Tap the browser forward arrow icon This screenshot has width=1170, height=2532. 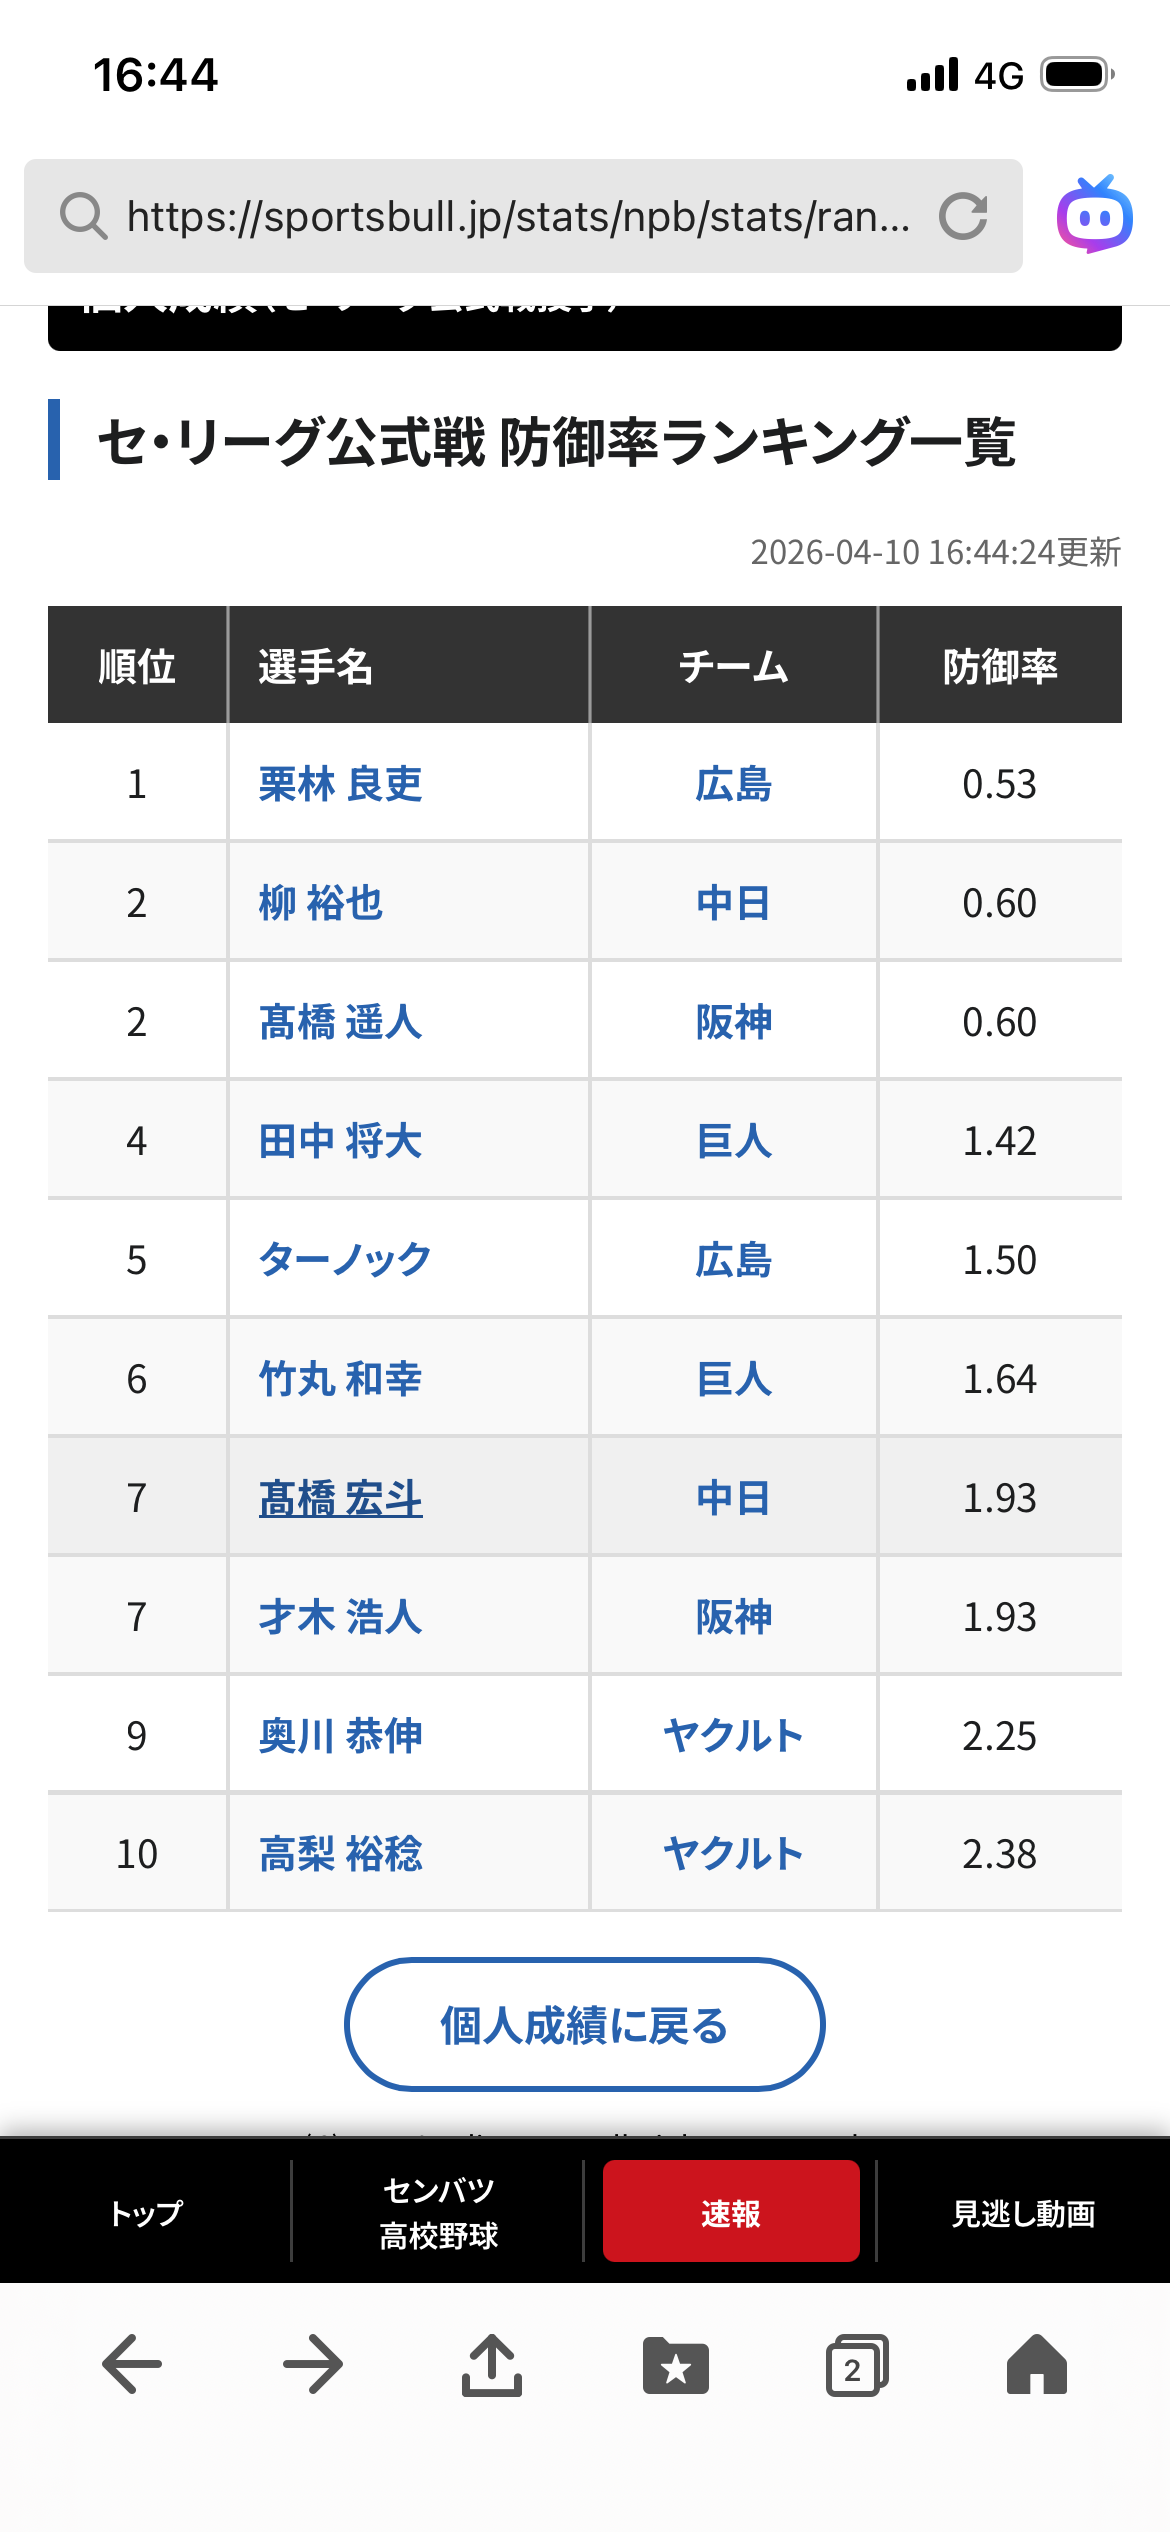click(x=313, y=2364)
